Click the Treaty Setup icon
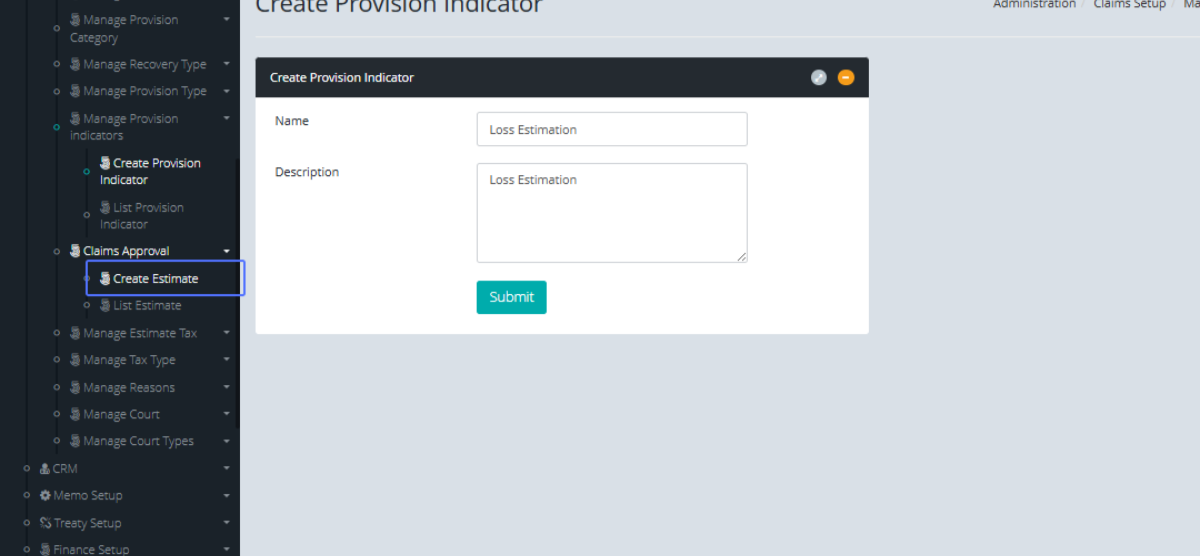This screenshot has width=1200, height=556. pyautogui.click(x=45, y=523)
